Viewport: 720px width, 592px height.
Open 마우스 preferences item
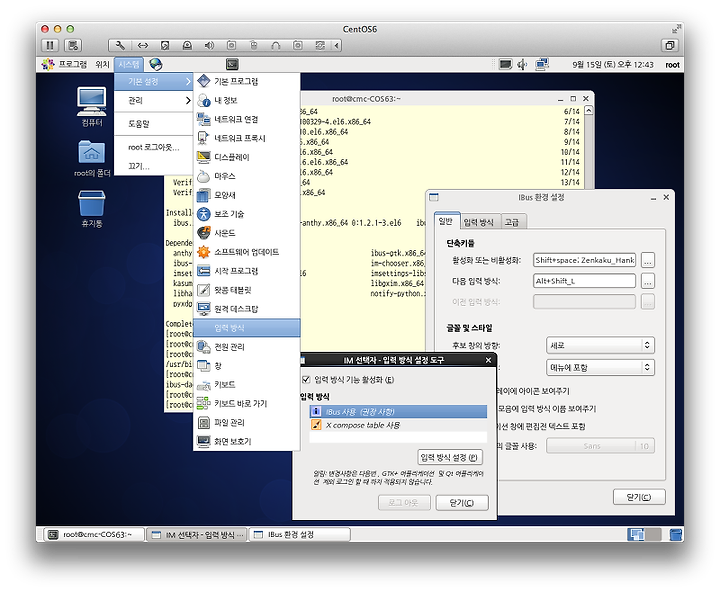coord(247,176)
